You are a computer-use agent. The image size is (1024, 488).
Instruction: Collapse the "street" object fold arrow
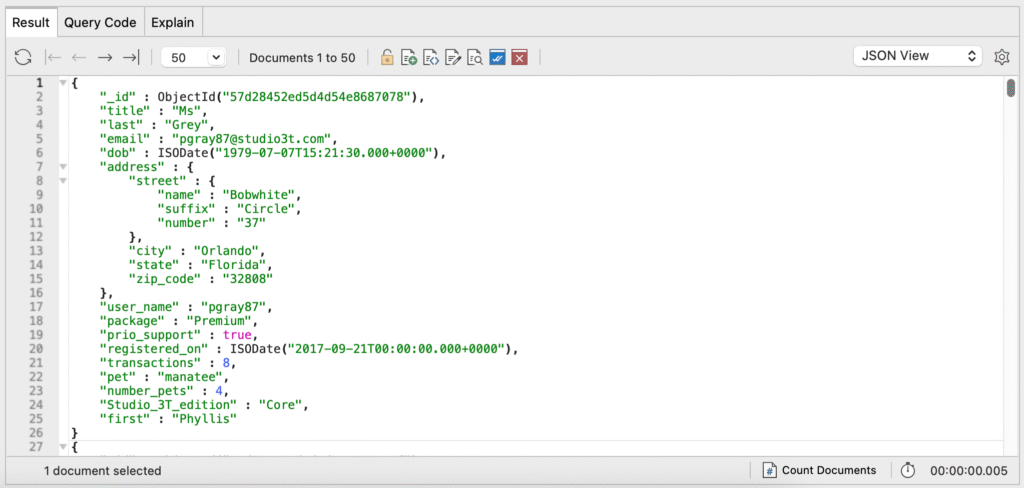click(63, 181)
